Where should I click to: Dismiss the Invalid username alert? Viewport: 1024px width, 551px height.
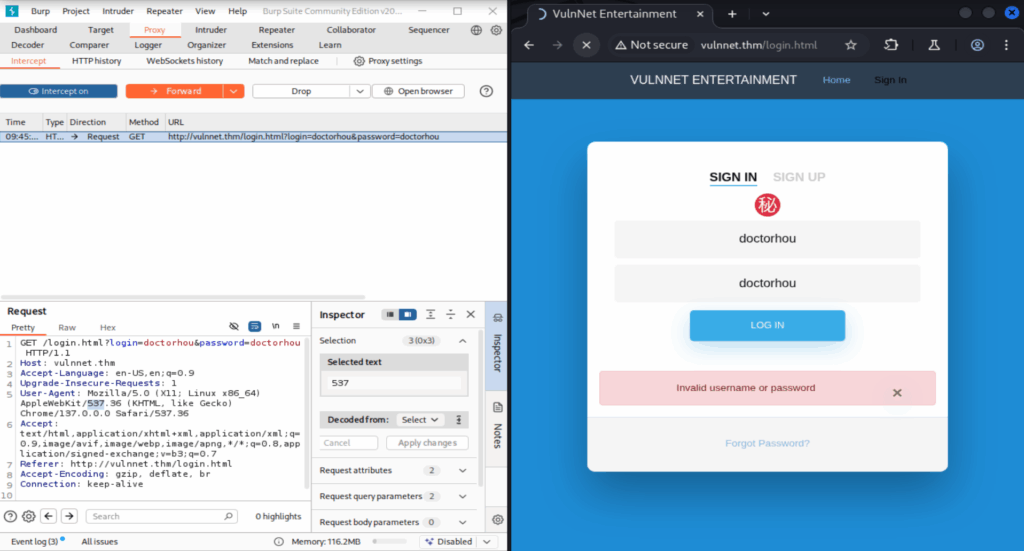click(x=897, y=393)
